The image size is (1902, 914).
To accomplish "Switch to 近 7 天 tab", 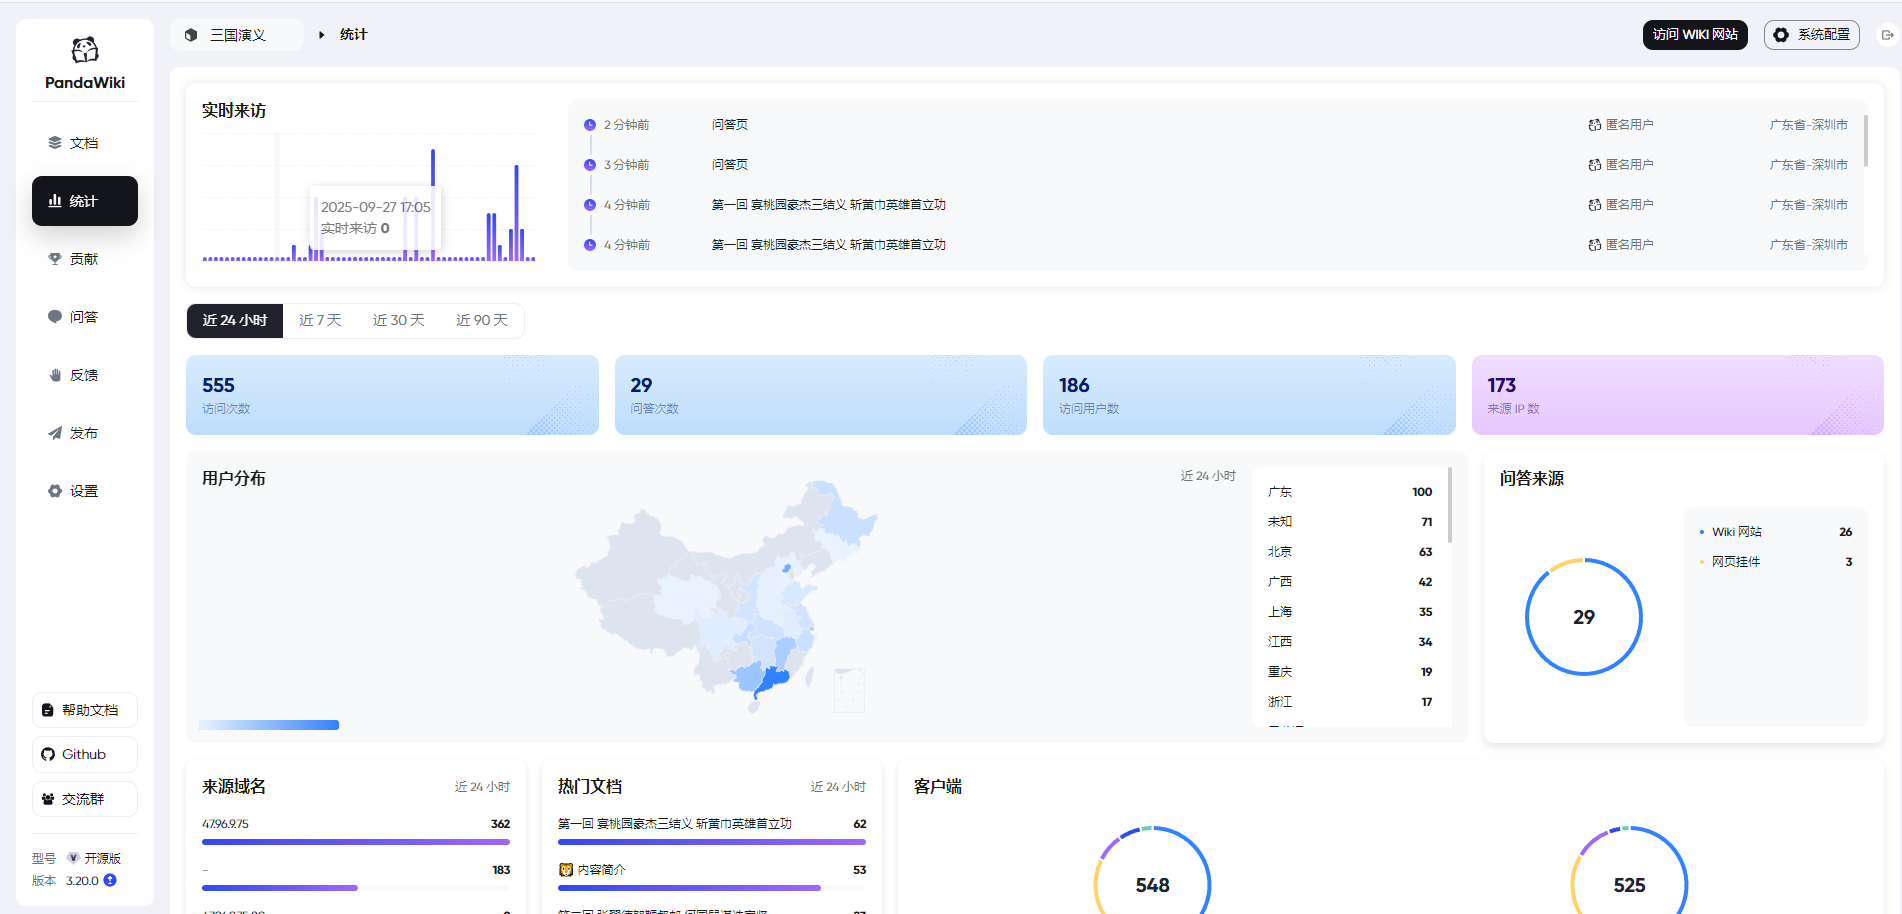I will tap(320, 320).
